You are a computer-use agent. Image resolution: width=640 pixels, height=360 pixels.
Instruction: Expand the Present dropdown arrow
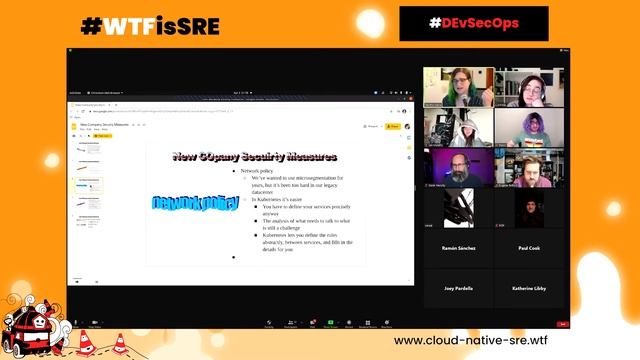coord(382,127)
